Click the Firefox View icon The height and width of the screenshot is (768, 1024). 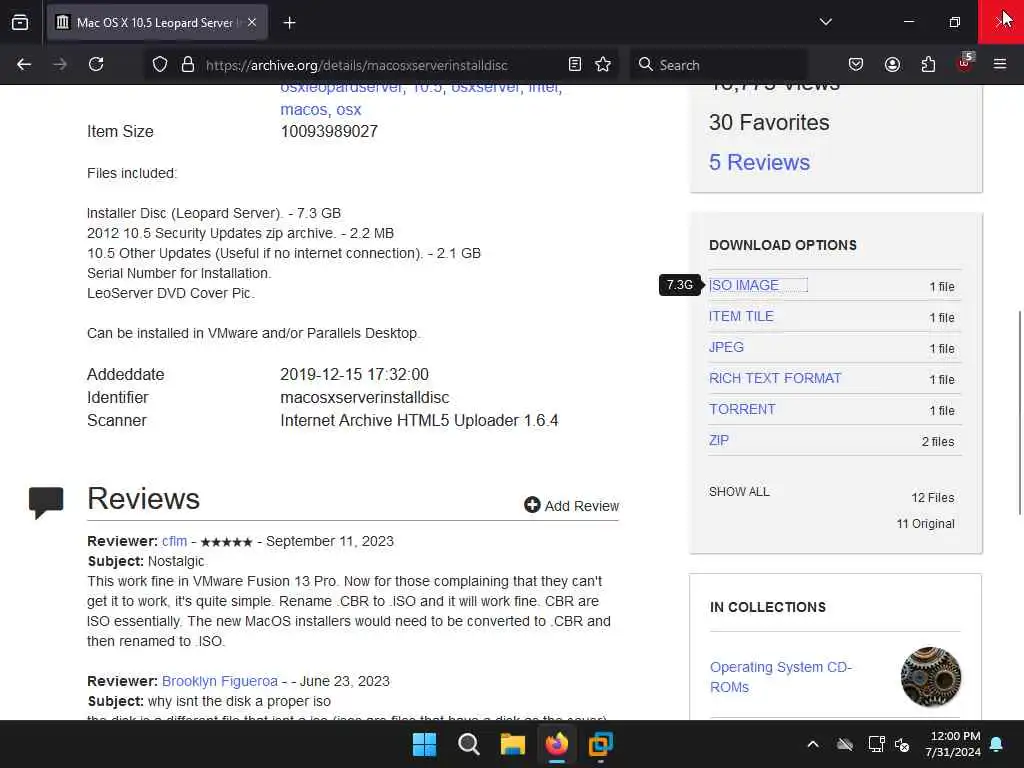point(20,23)
